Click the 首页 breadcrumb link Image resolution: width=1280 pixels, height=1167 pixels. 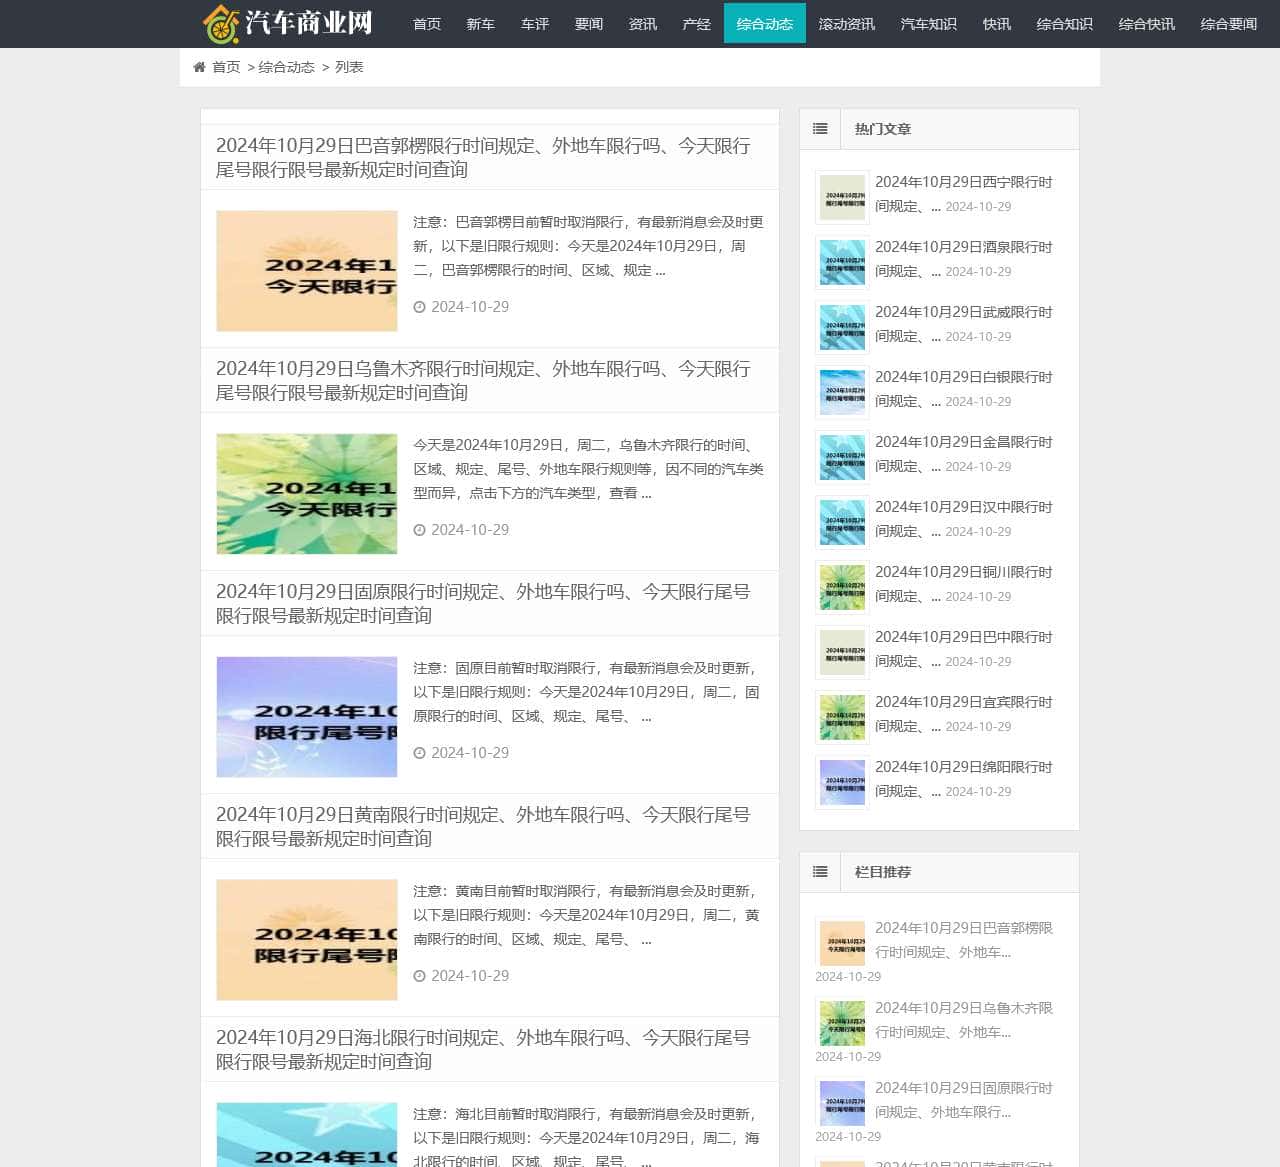pyautogui.click(x=226, y=67)
